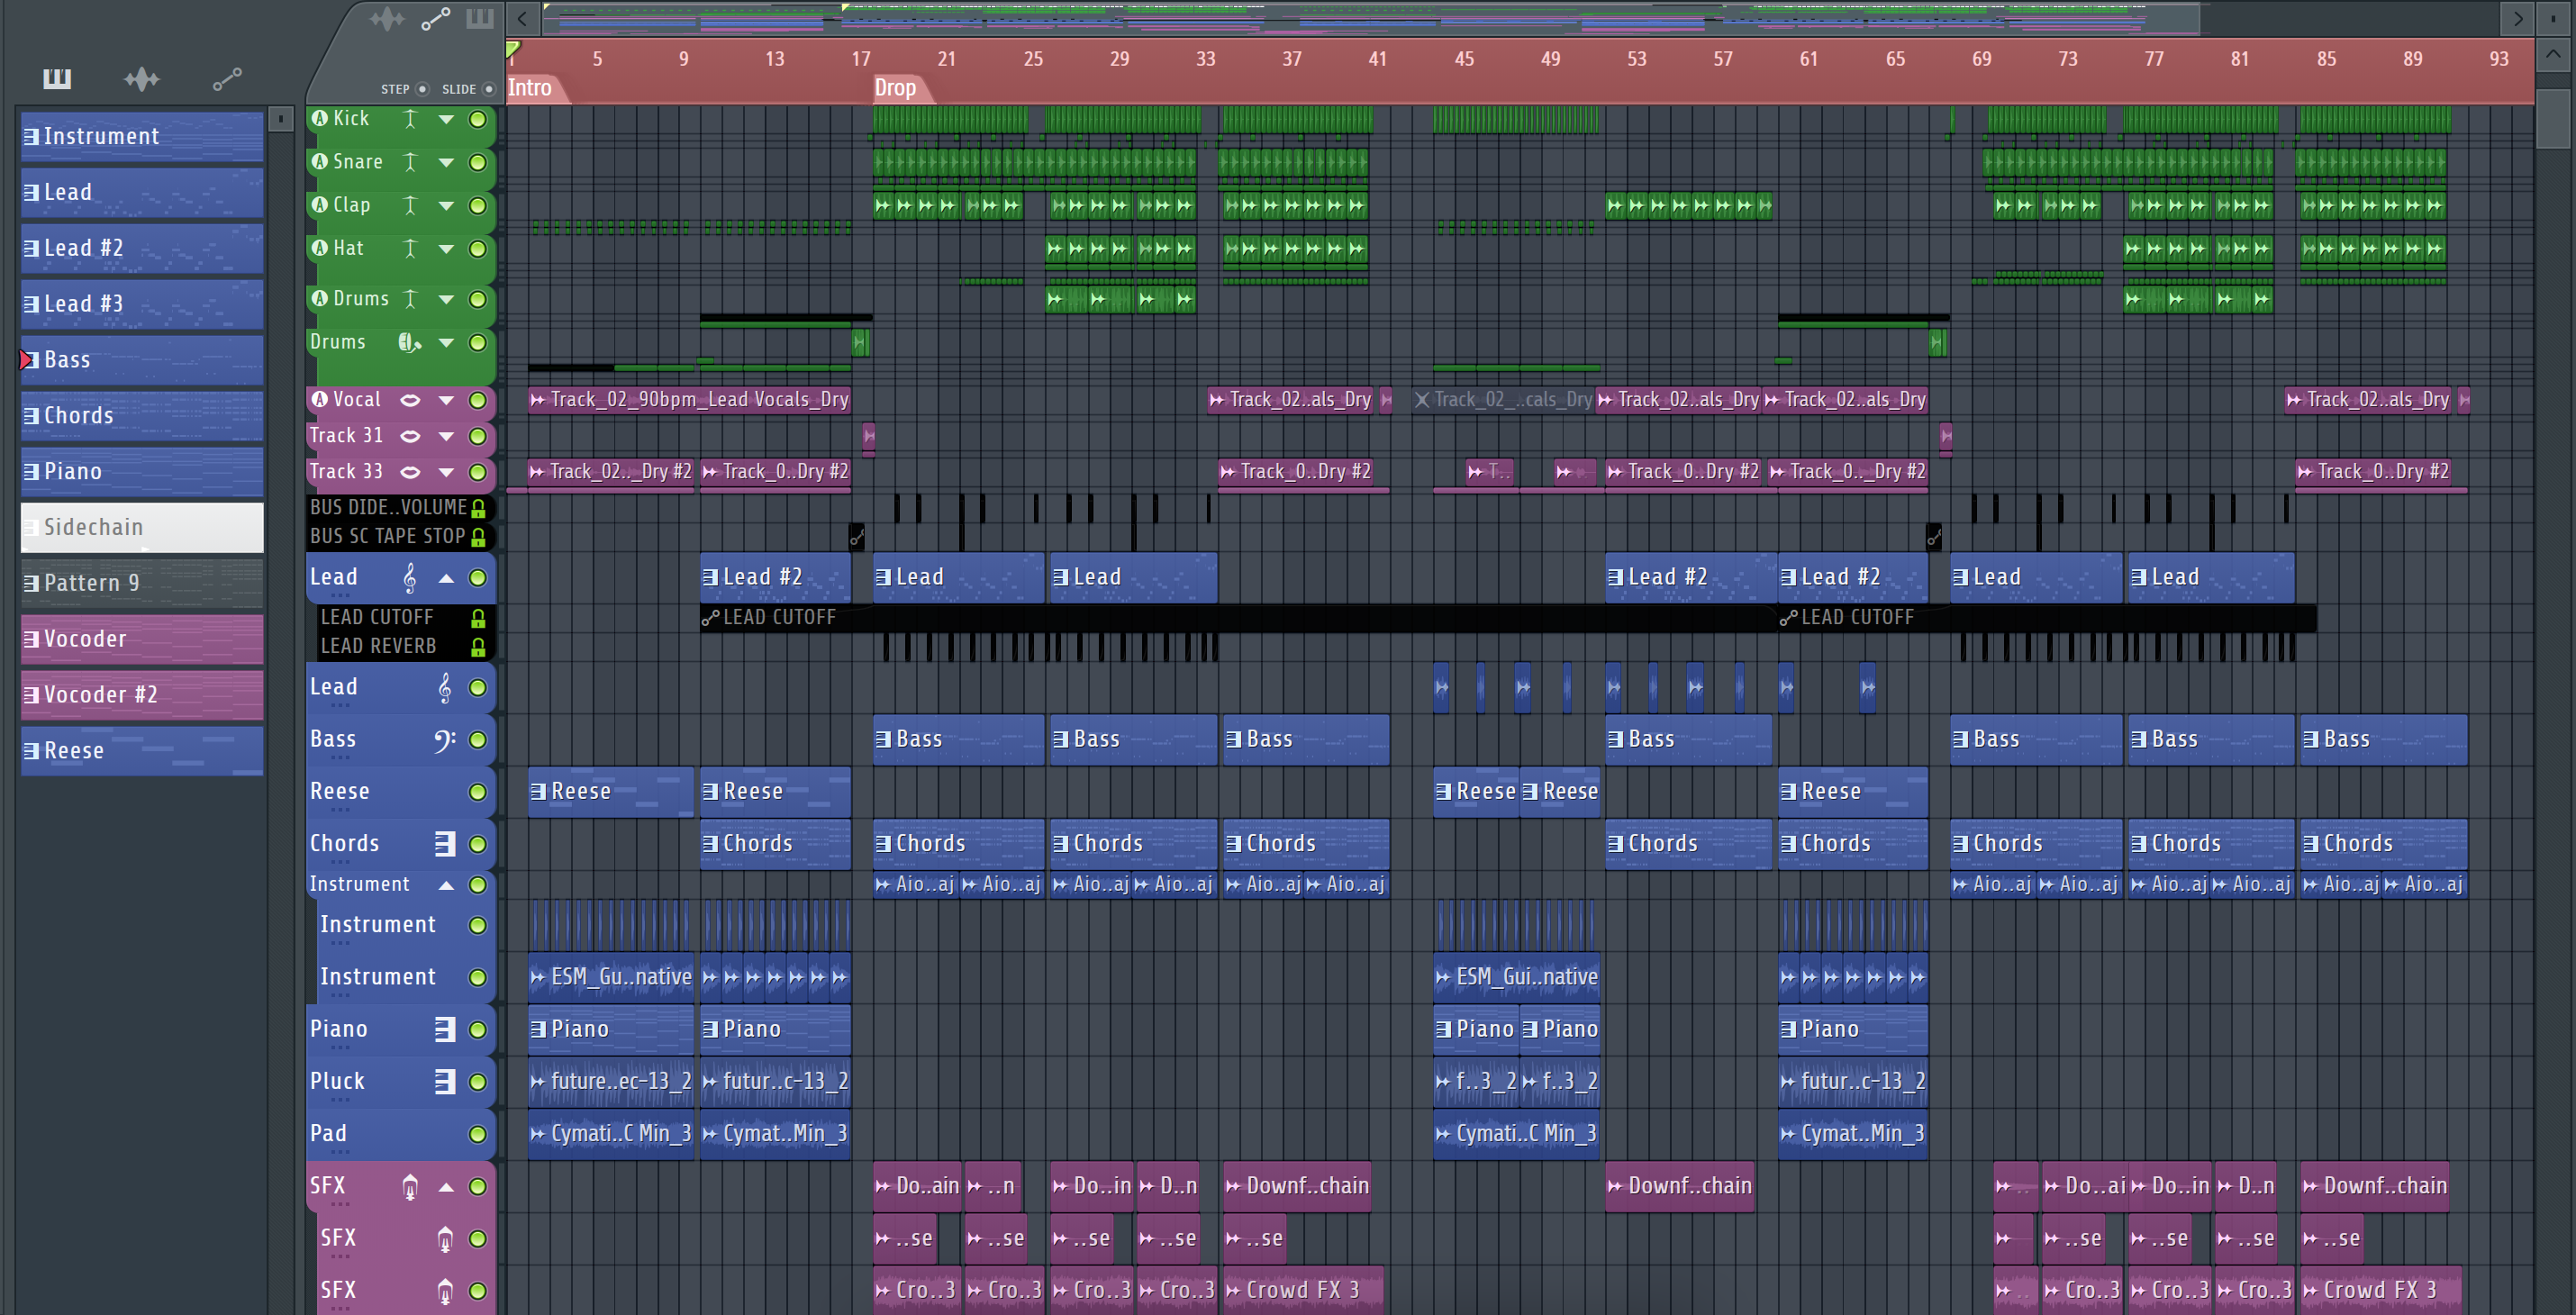Viewport: 2576px width, 1315px height.
Task: Click the Drums track speaker icon
Action: tap(410, 343)
